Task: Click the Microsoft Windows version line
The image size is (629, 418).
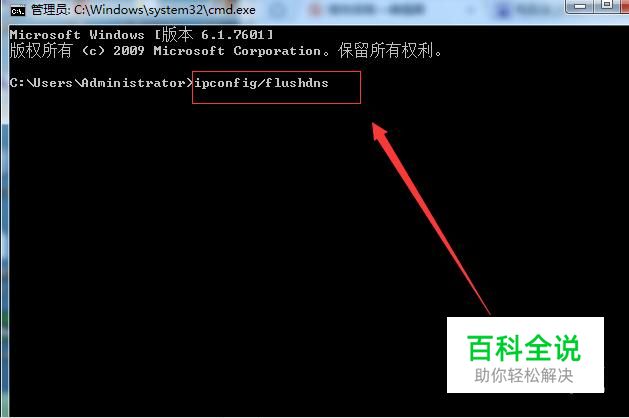Action: [141, 35]
